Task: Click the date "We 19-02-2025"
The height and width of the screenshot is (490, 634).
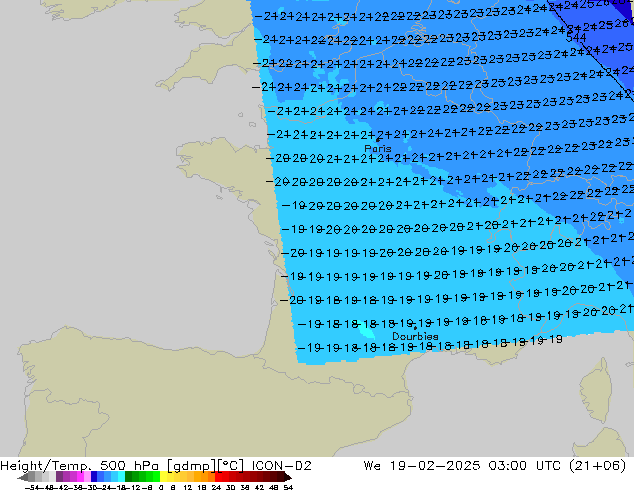Action: 422,466
